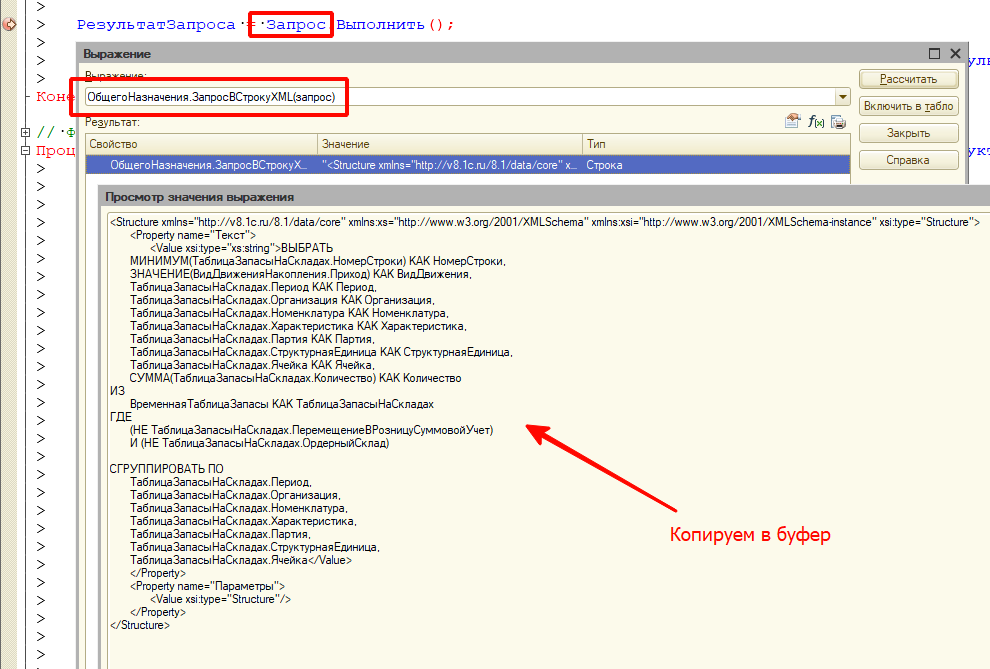Screen dimensions: 990x669
Task: Open Справка help button
Action: (909, 160)
